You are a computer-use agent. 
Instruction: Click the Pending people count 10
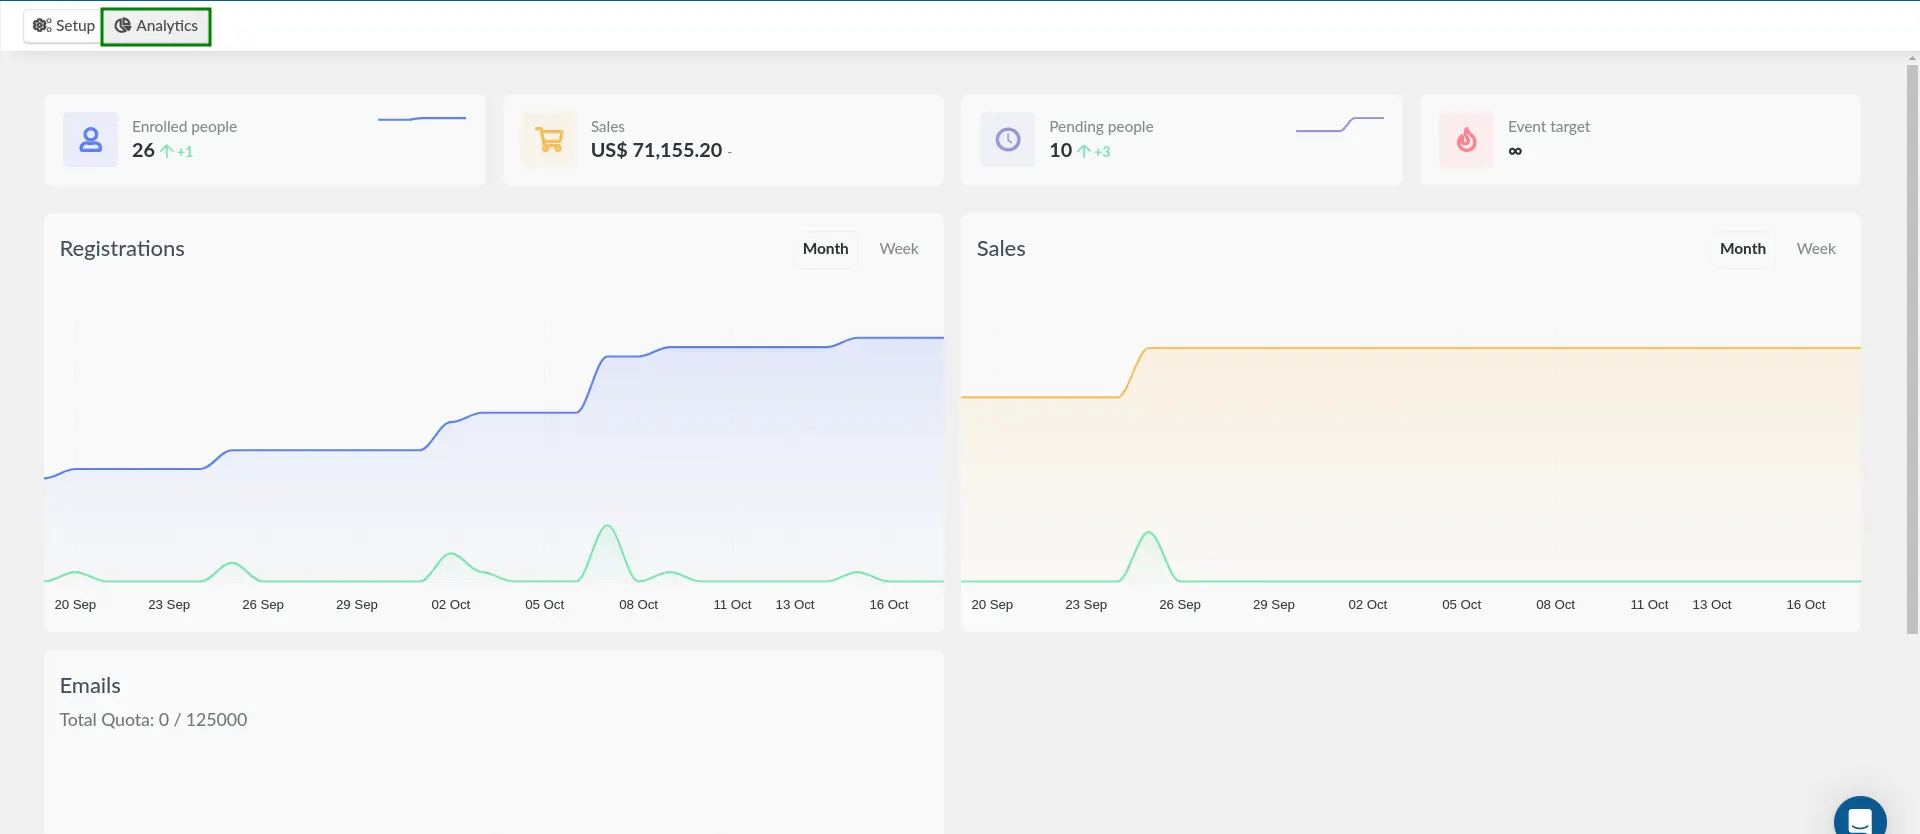1060,151
